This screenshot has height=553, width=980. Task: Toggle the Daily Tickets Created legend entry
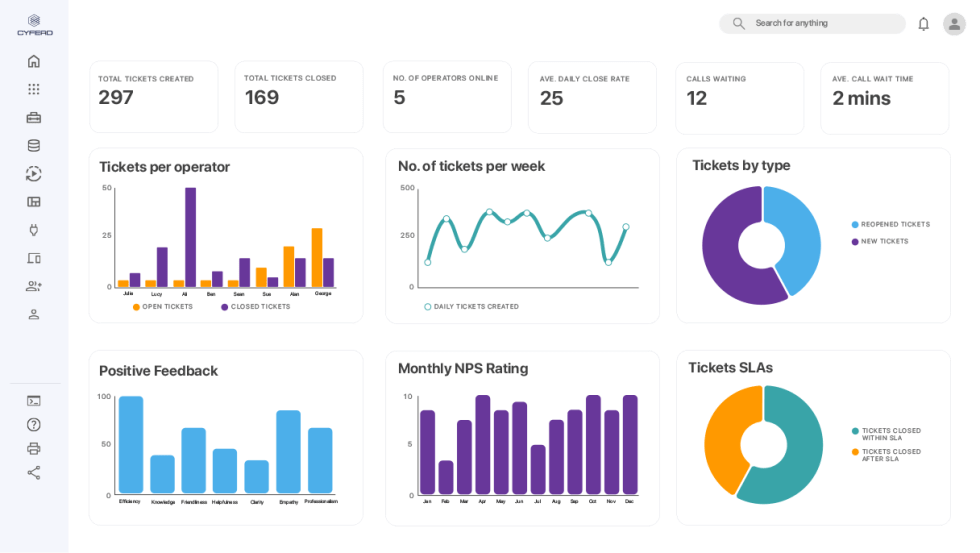point(471,307)
